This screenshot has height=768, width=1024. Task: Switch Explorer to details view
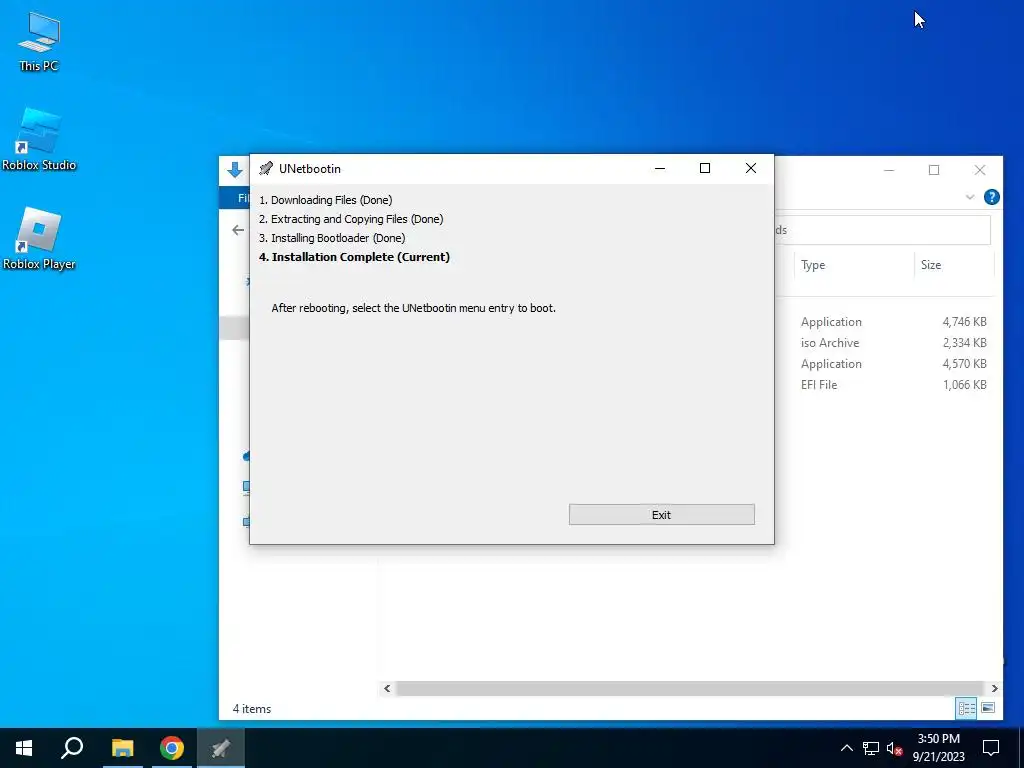[x=967, y=708]
